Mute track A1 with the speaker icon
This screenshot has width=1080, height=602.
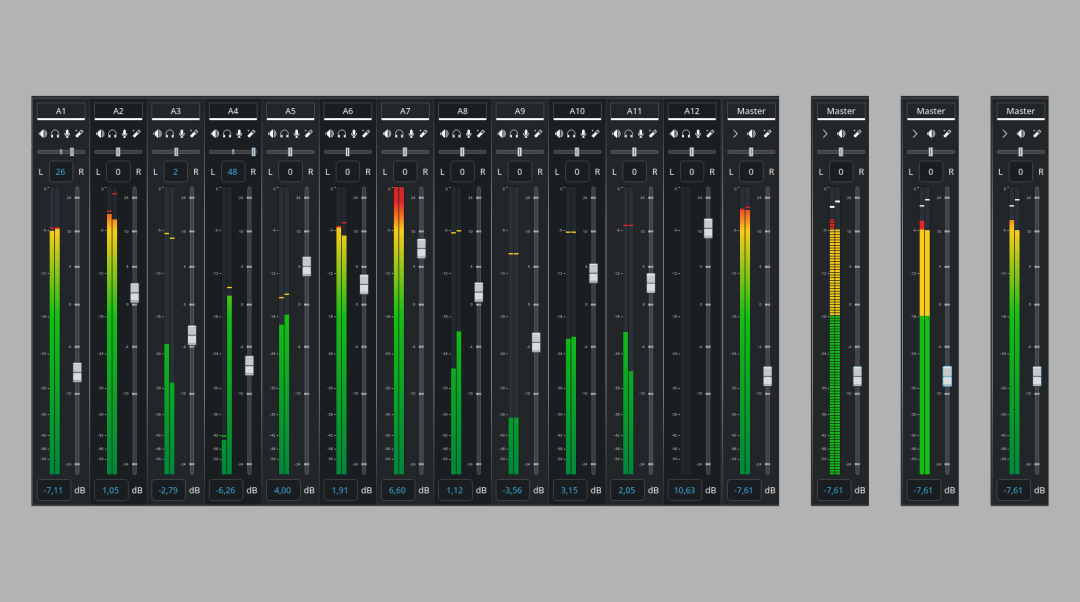[x=43, y=133]
